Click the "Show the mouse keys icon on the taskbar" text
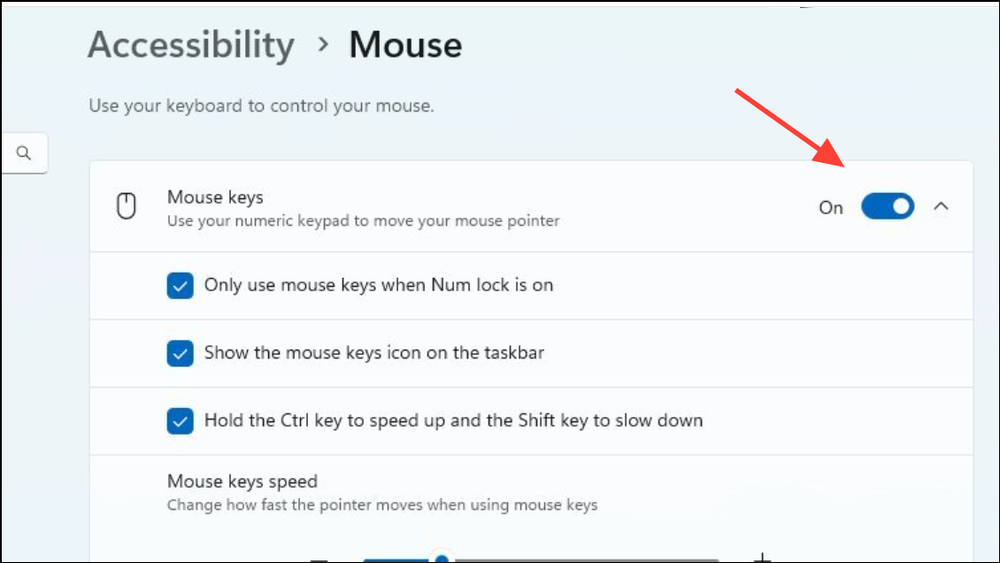1000x563 pixels. pos(374,352)
